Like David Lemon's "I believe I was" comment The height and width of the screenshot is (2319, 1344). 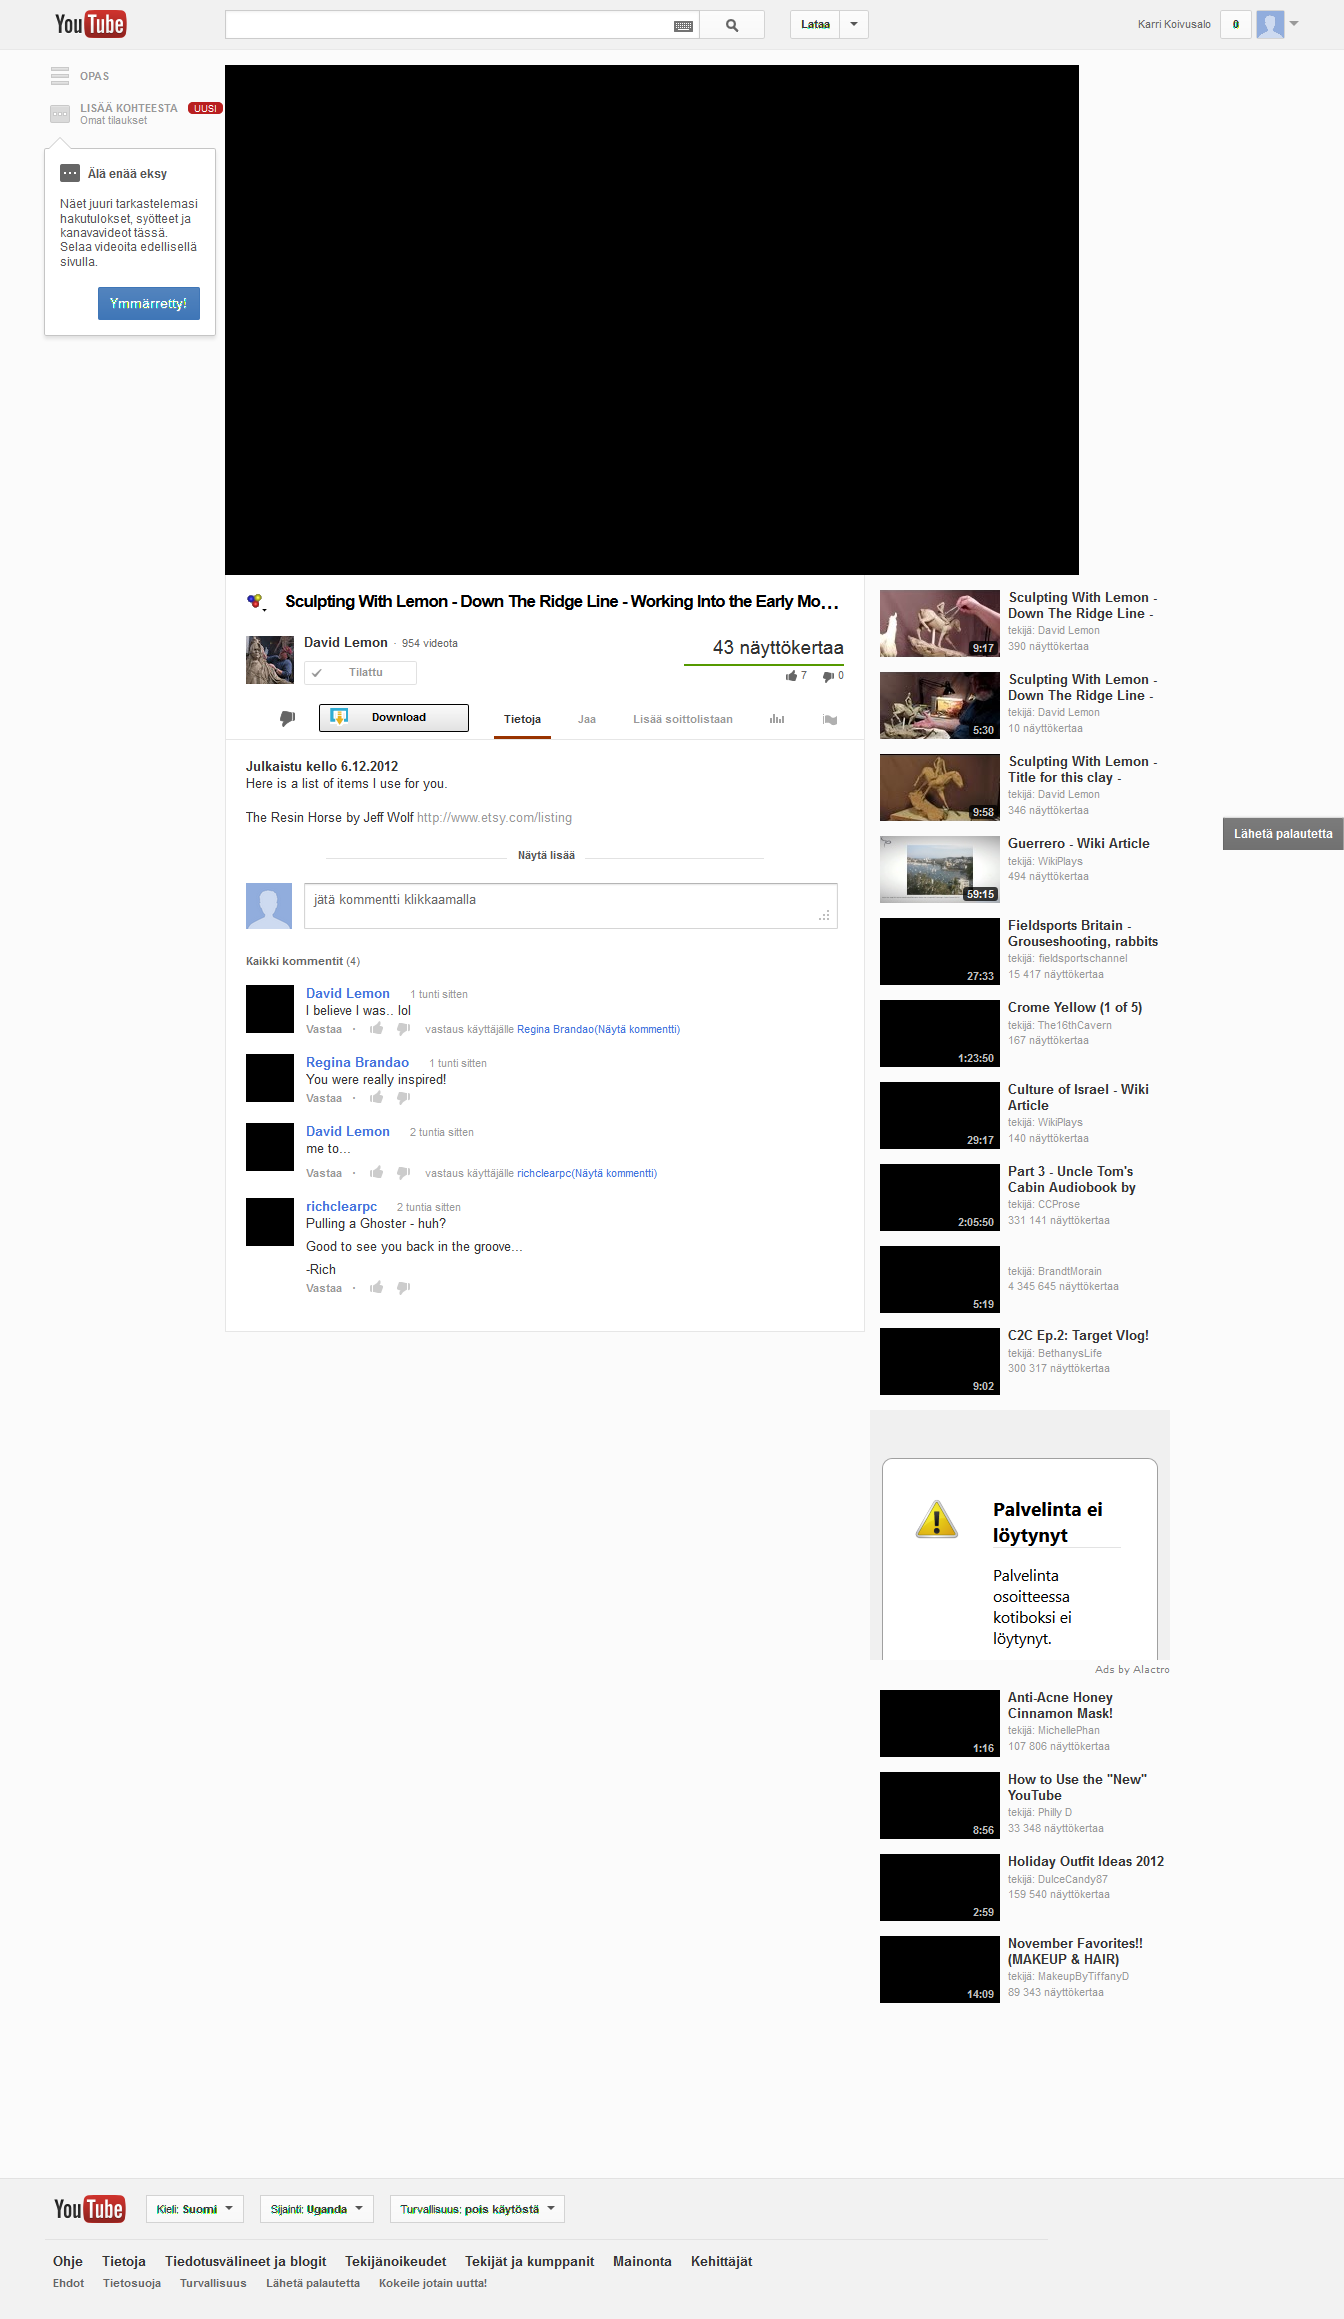376,1029
